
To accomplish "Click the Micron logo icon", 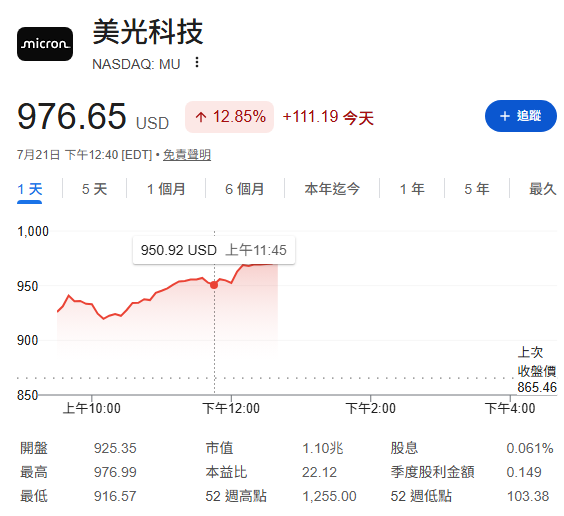I will pos(45,44).
